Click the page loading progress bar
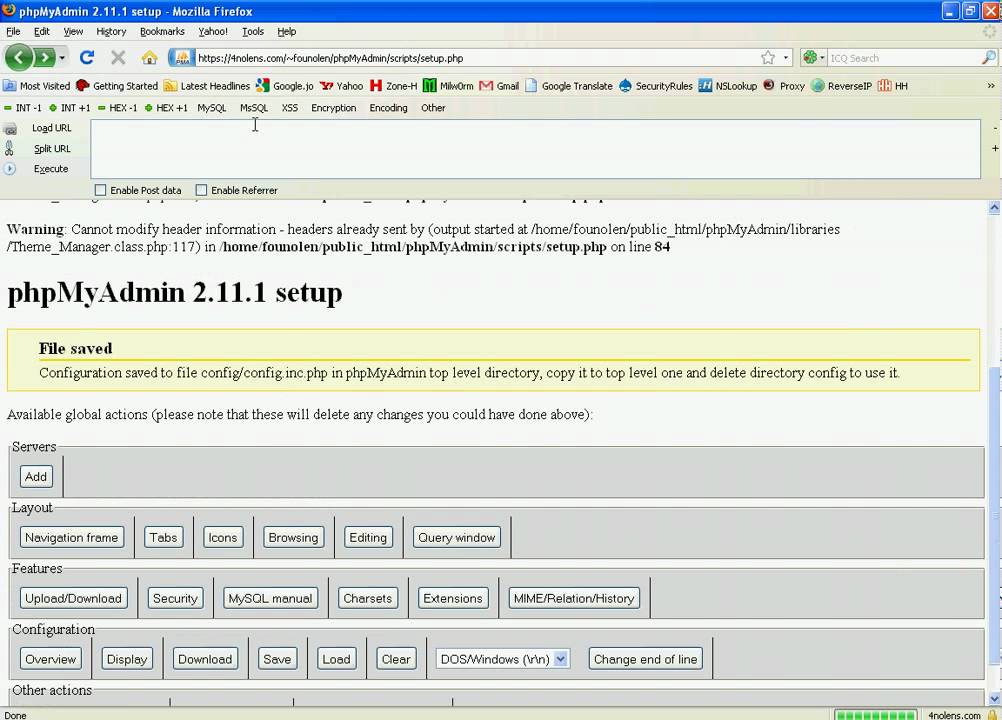This screenshot has height=720, width=1002. pos(875,715)
